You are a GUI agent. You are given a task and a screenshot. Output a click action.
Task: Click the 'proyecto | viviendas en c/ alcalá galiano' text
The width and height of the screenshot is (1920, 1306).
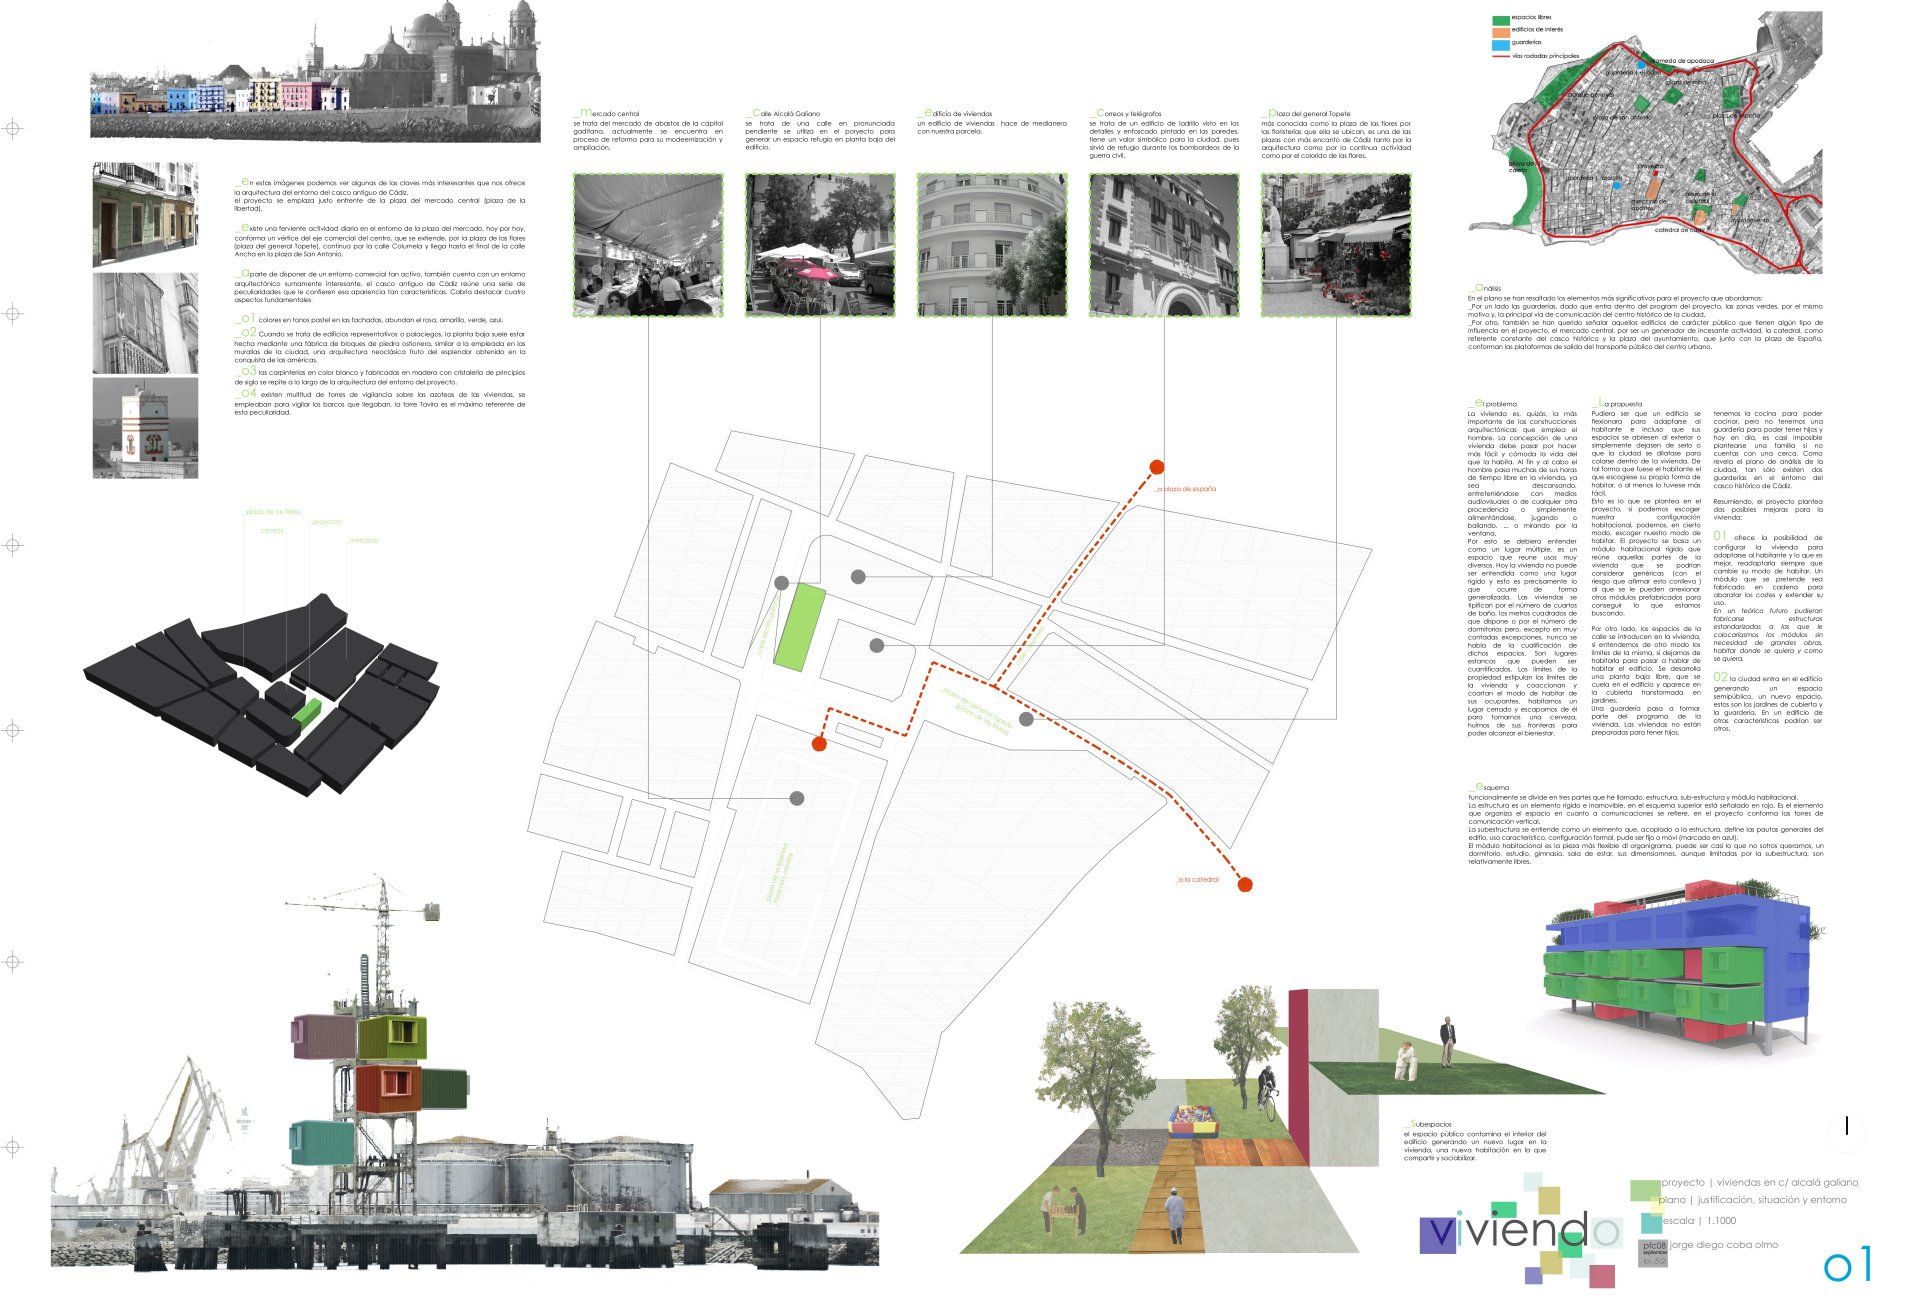click(x=1760, y=1182)
